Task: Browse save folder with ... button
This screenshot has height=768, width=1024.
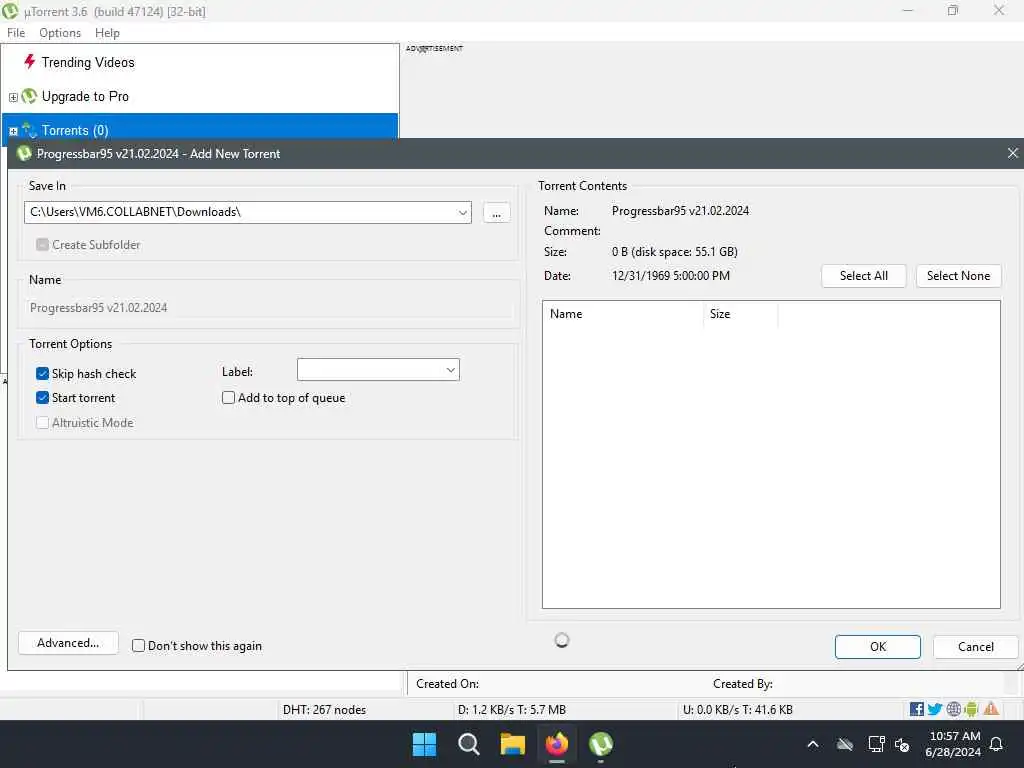Action: (x=496, y=213)
